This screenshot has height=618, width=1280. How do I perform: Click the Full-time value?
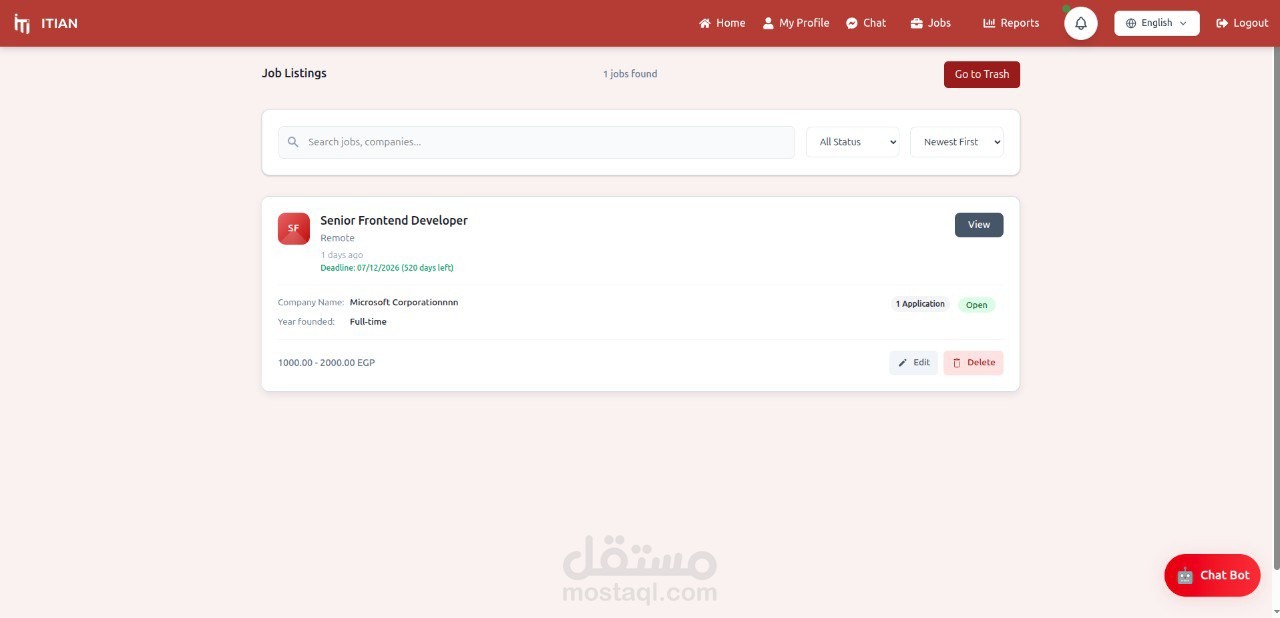[368, 322]
